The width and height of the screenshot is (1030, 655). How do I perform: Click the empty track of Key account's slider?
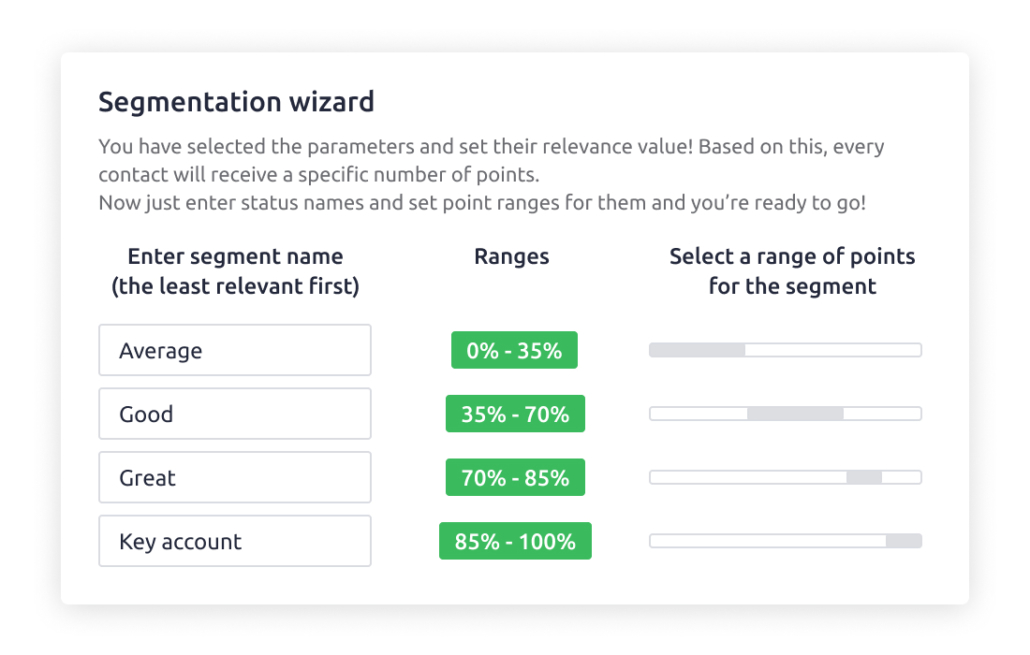767,542
